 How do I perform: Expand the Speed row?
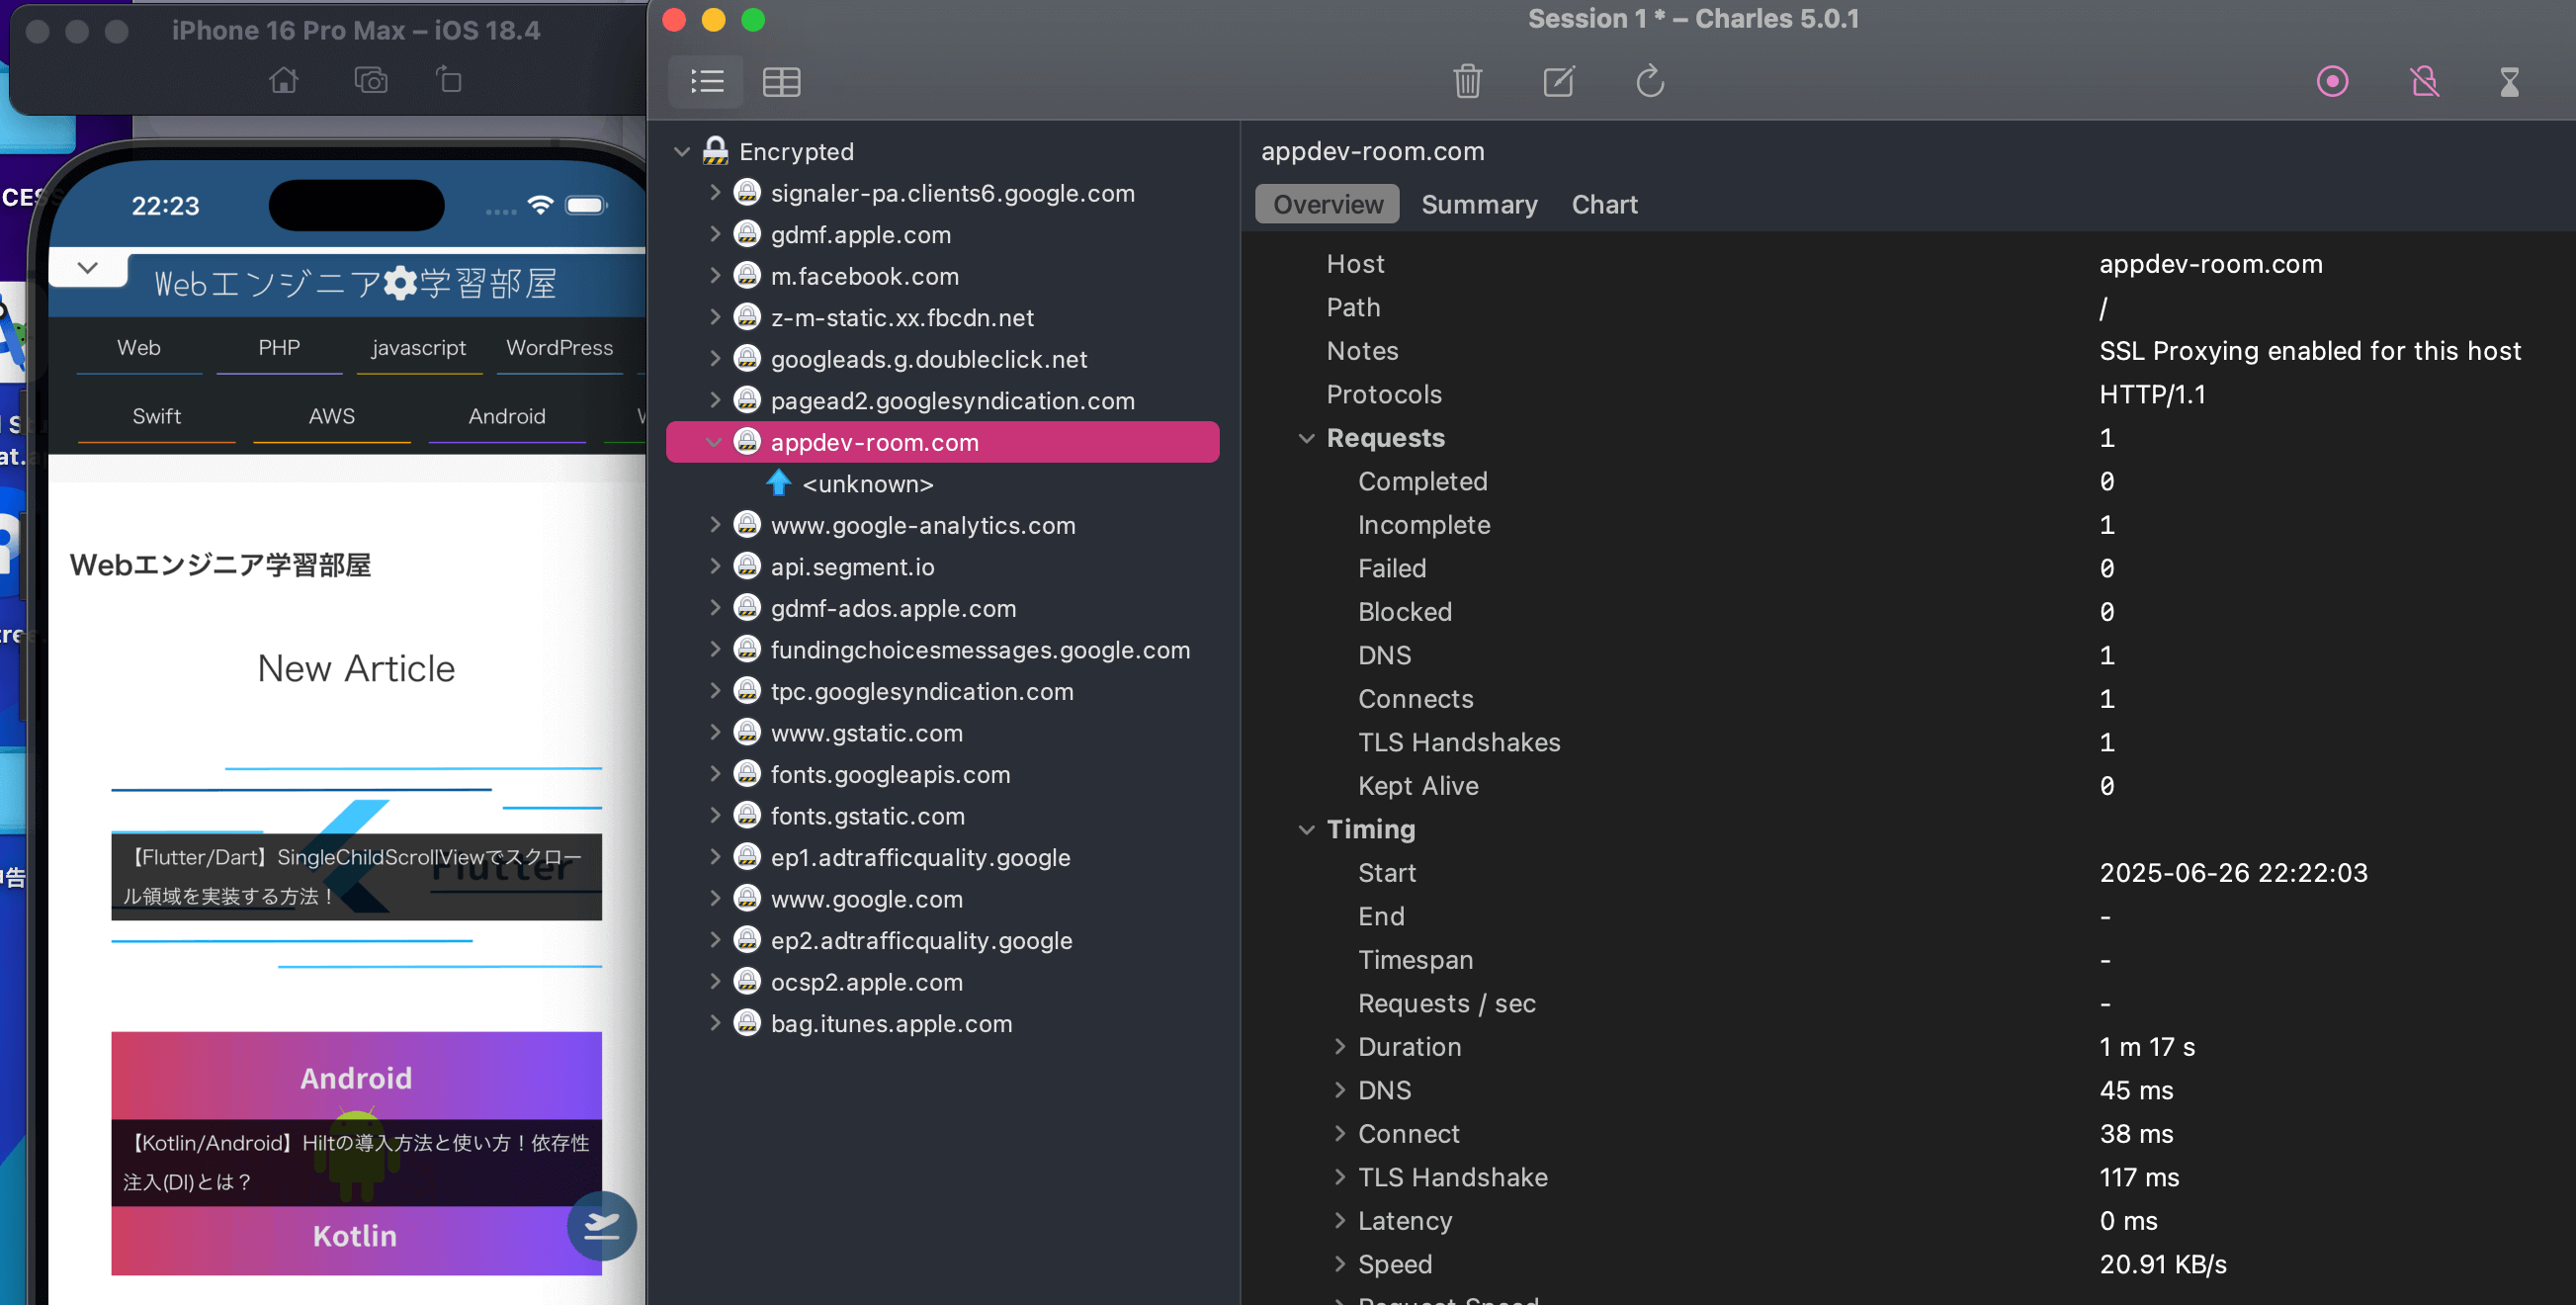pyautogui.click(x=1339, y=1264)
